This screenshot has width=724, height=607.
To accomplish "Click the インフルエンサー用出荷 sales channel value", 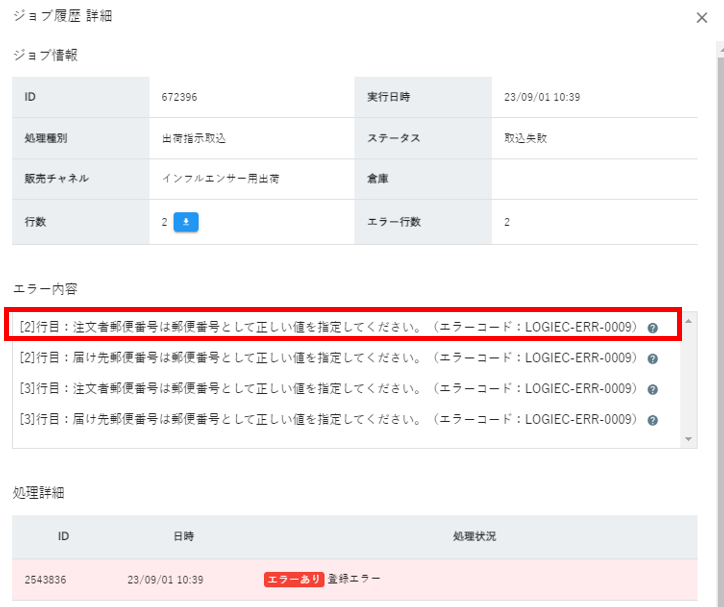I will coord(220,180).
